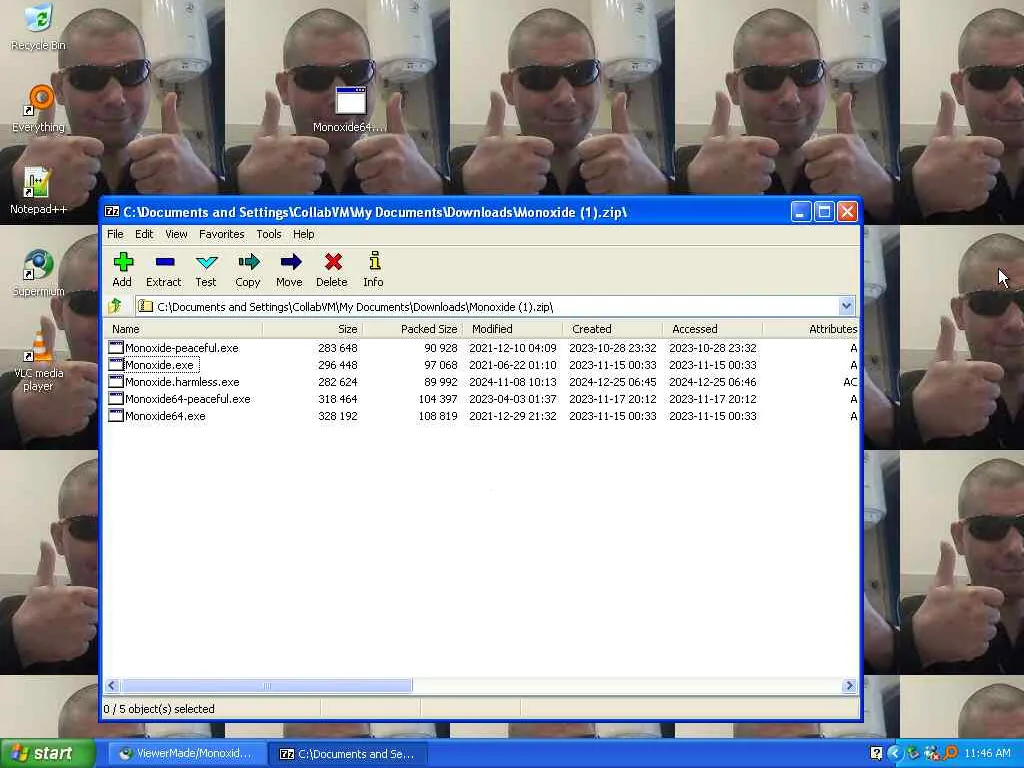Image resolution: width=1024 pixels, height=768 pixels.
Task: Open the File menu
Action: point(115,234)
